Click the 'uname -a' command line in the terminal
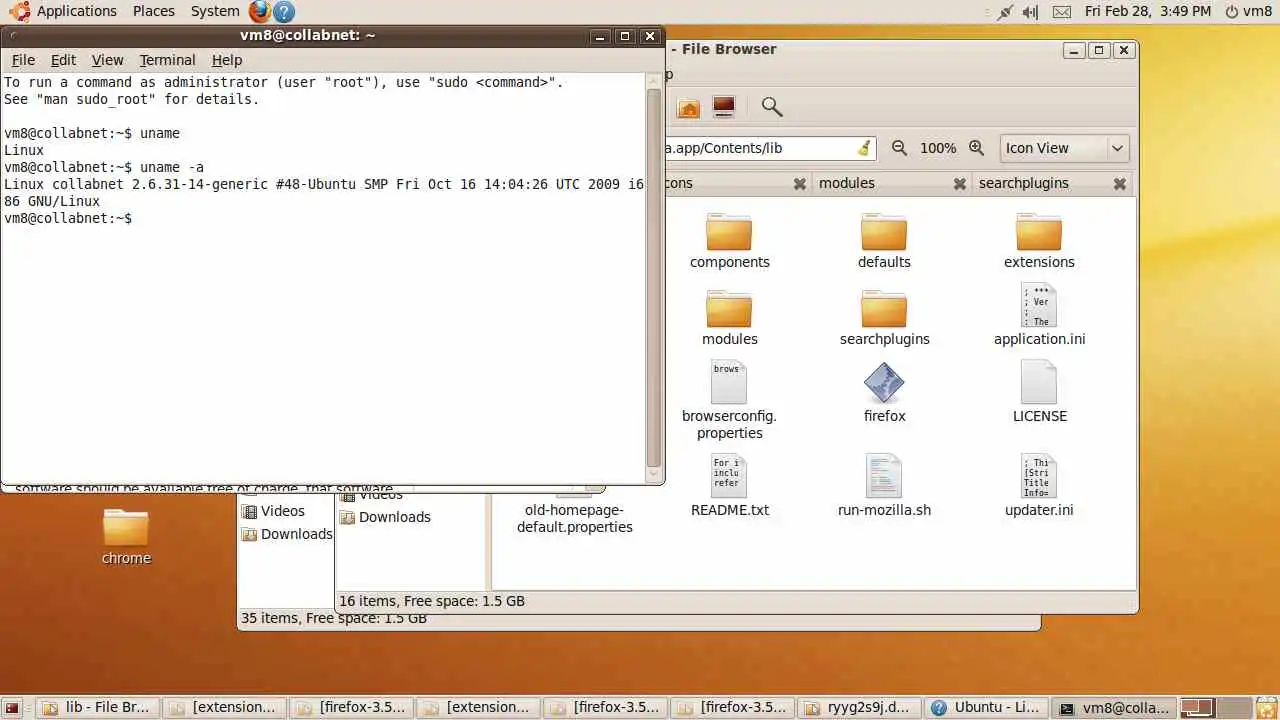 coord(104,167)
